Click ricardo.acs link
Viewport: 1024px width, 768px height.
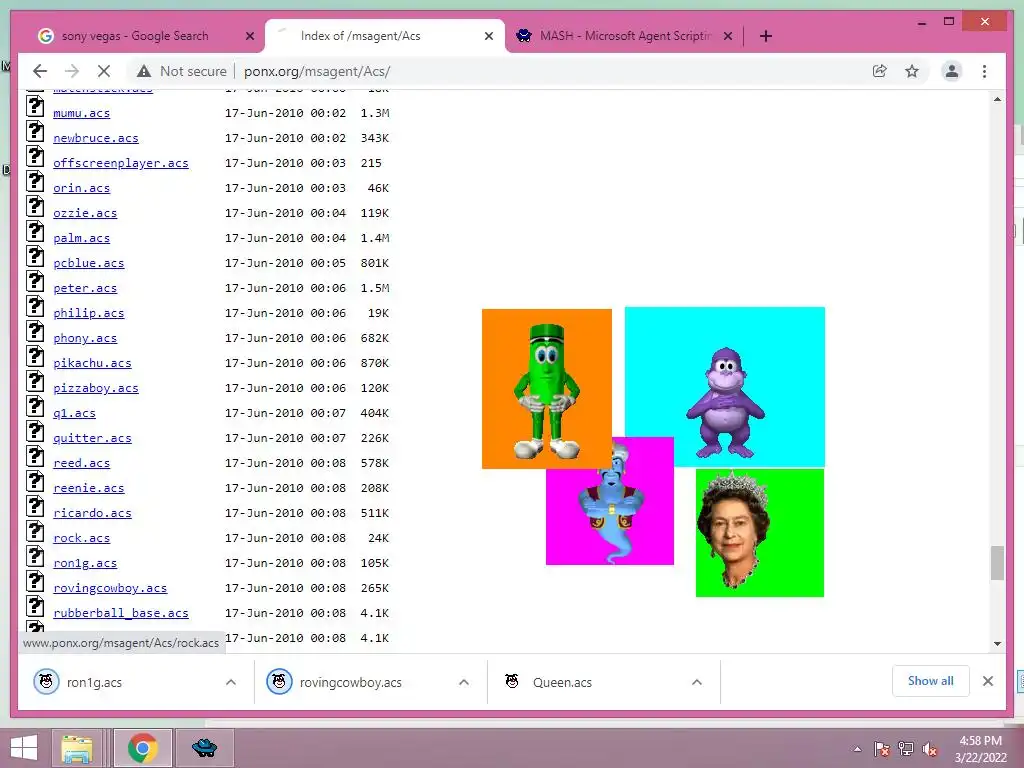[x=92, y=513]
